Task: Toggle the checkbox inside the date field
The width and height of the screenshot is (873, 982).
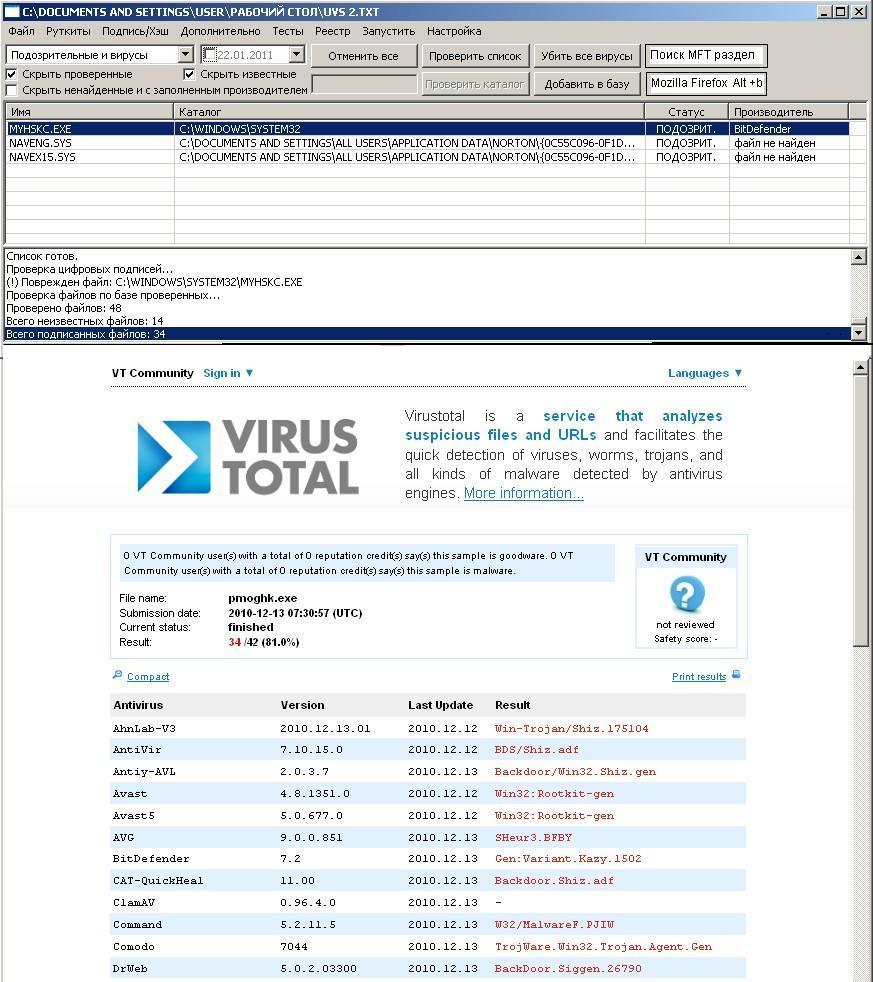Action: point(210,55)
